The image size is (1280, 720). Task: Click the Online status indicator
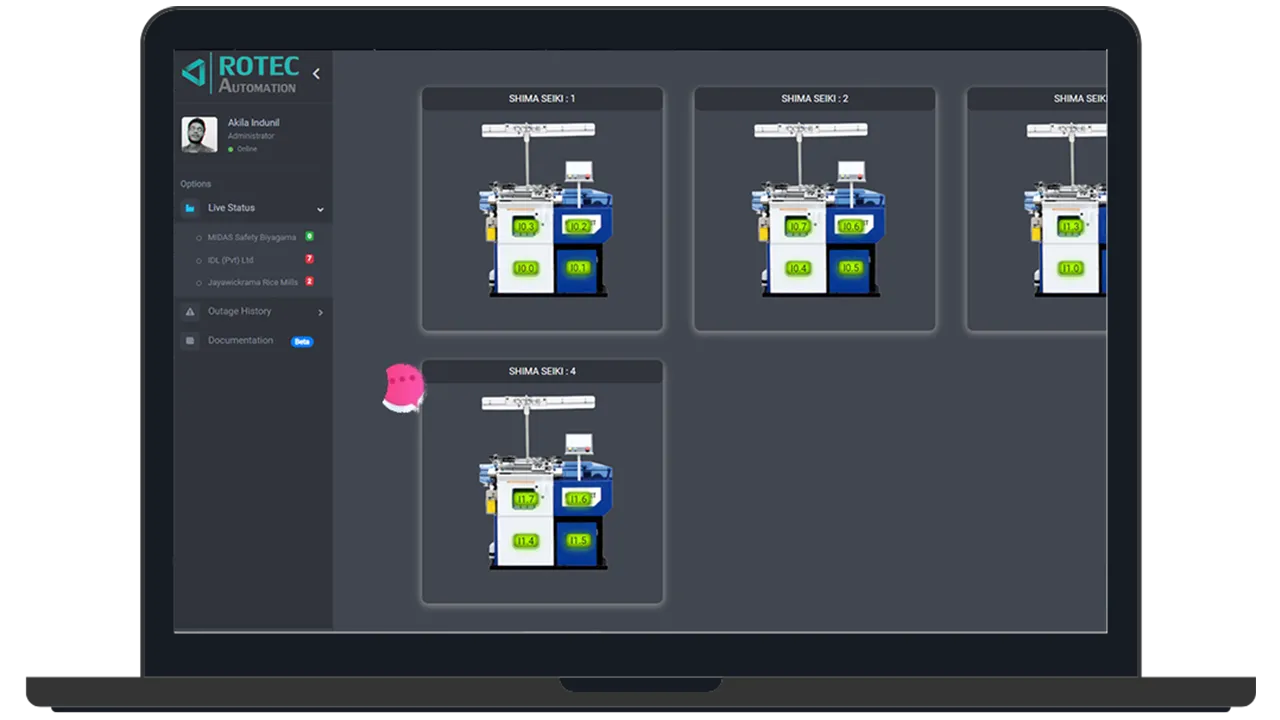pos(242,149)
